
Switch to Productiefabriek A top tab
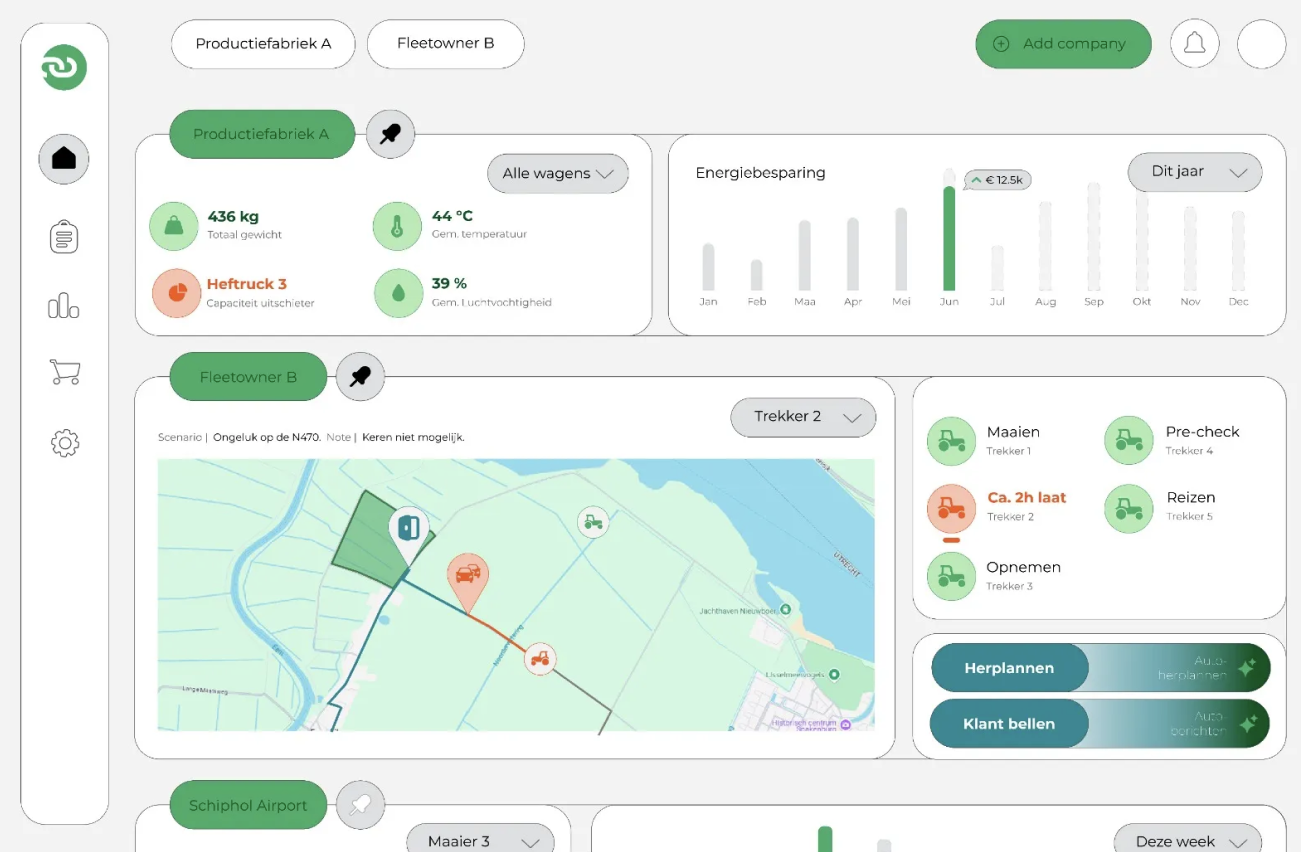tap(263, 44)
